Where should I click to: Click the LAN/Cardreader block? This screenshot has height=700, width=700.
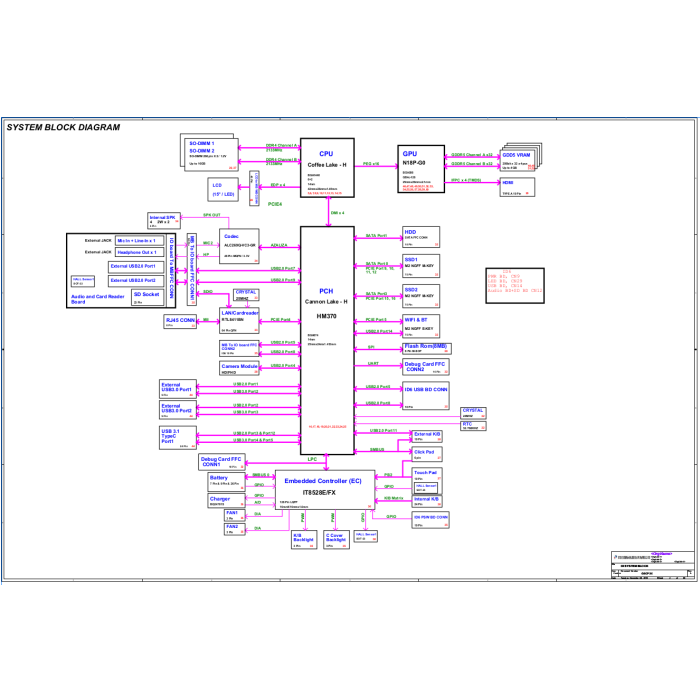click(239, 321)
